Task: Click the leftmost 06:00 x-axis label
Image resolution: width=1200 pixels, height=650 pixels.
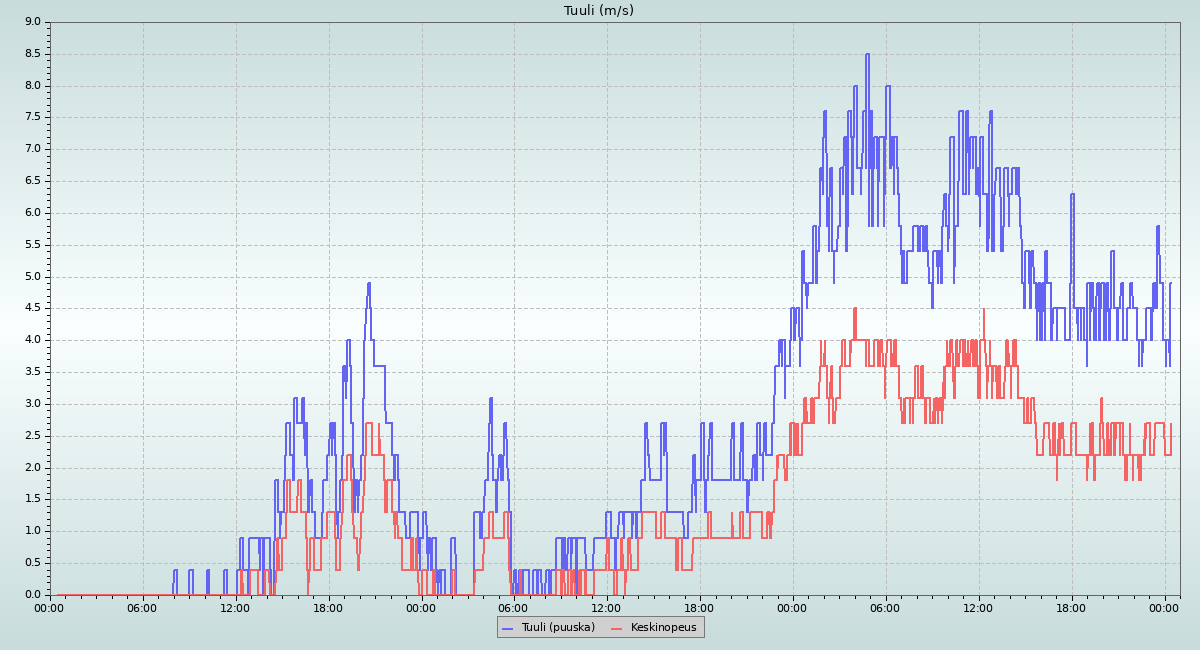Action: [142, 607]
